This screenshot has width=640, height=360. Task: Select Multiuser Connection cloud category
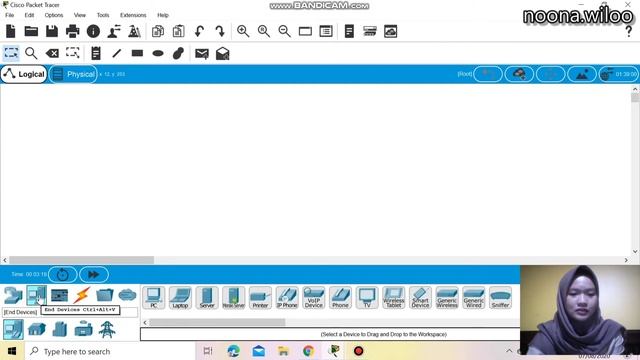[127, 295]
